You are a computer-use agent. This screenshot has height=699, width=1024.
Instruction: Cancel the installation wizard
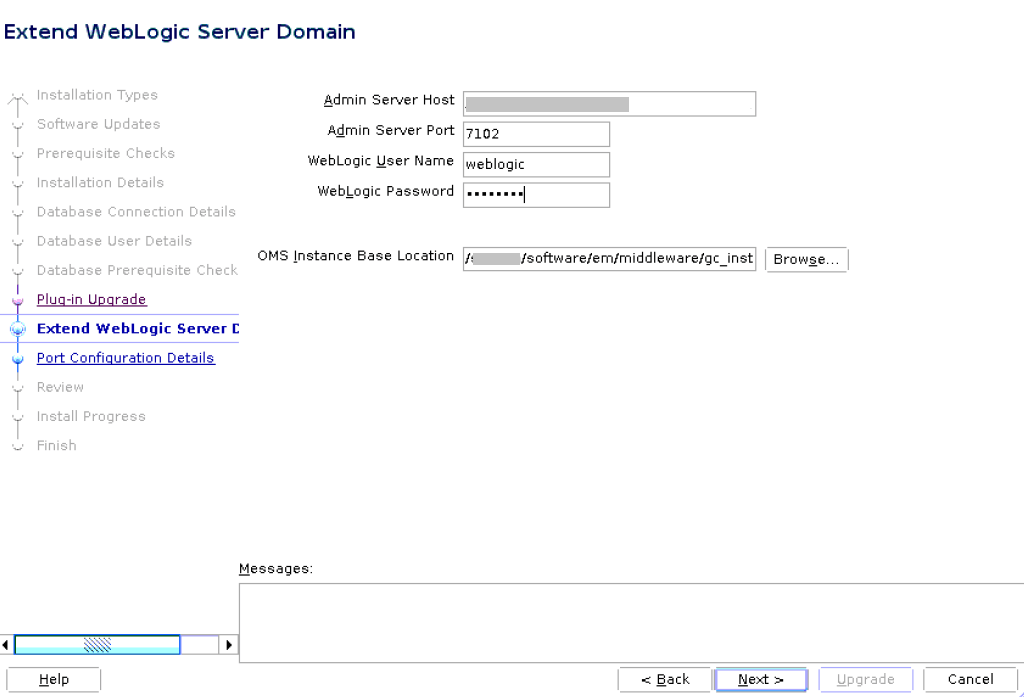coord(968,679)
